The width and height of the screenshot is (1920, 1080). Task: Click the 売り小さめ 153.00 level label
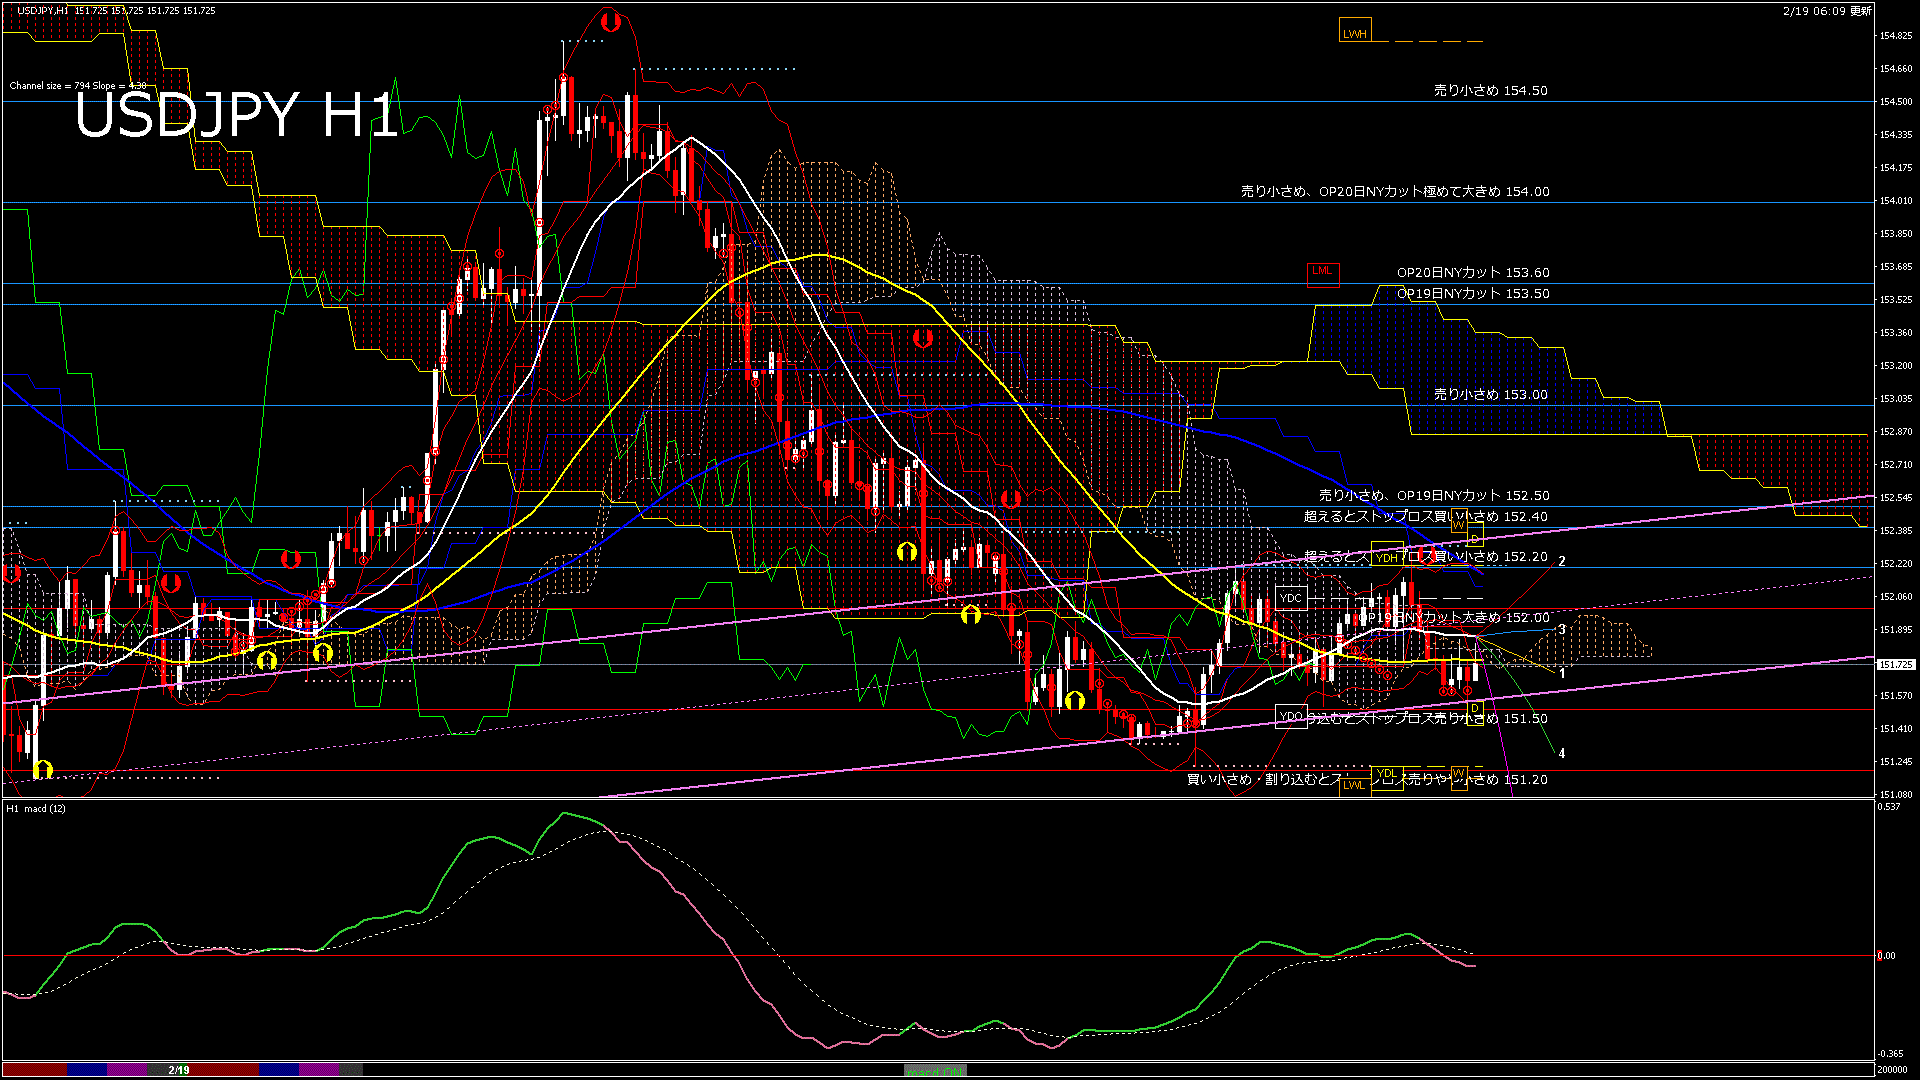[1490, 394]
